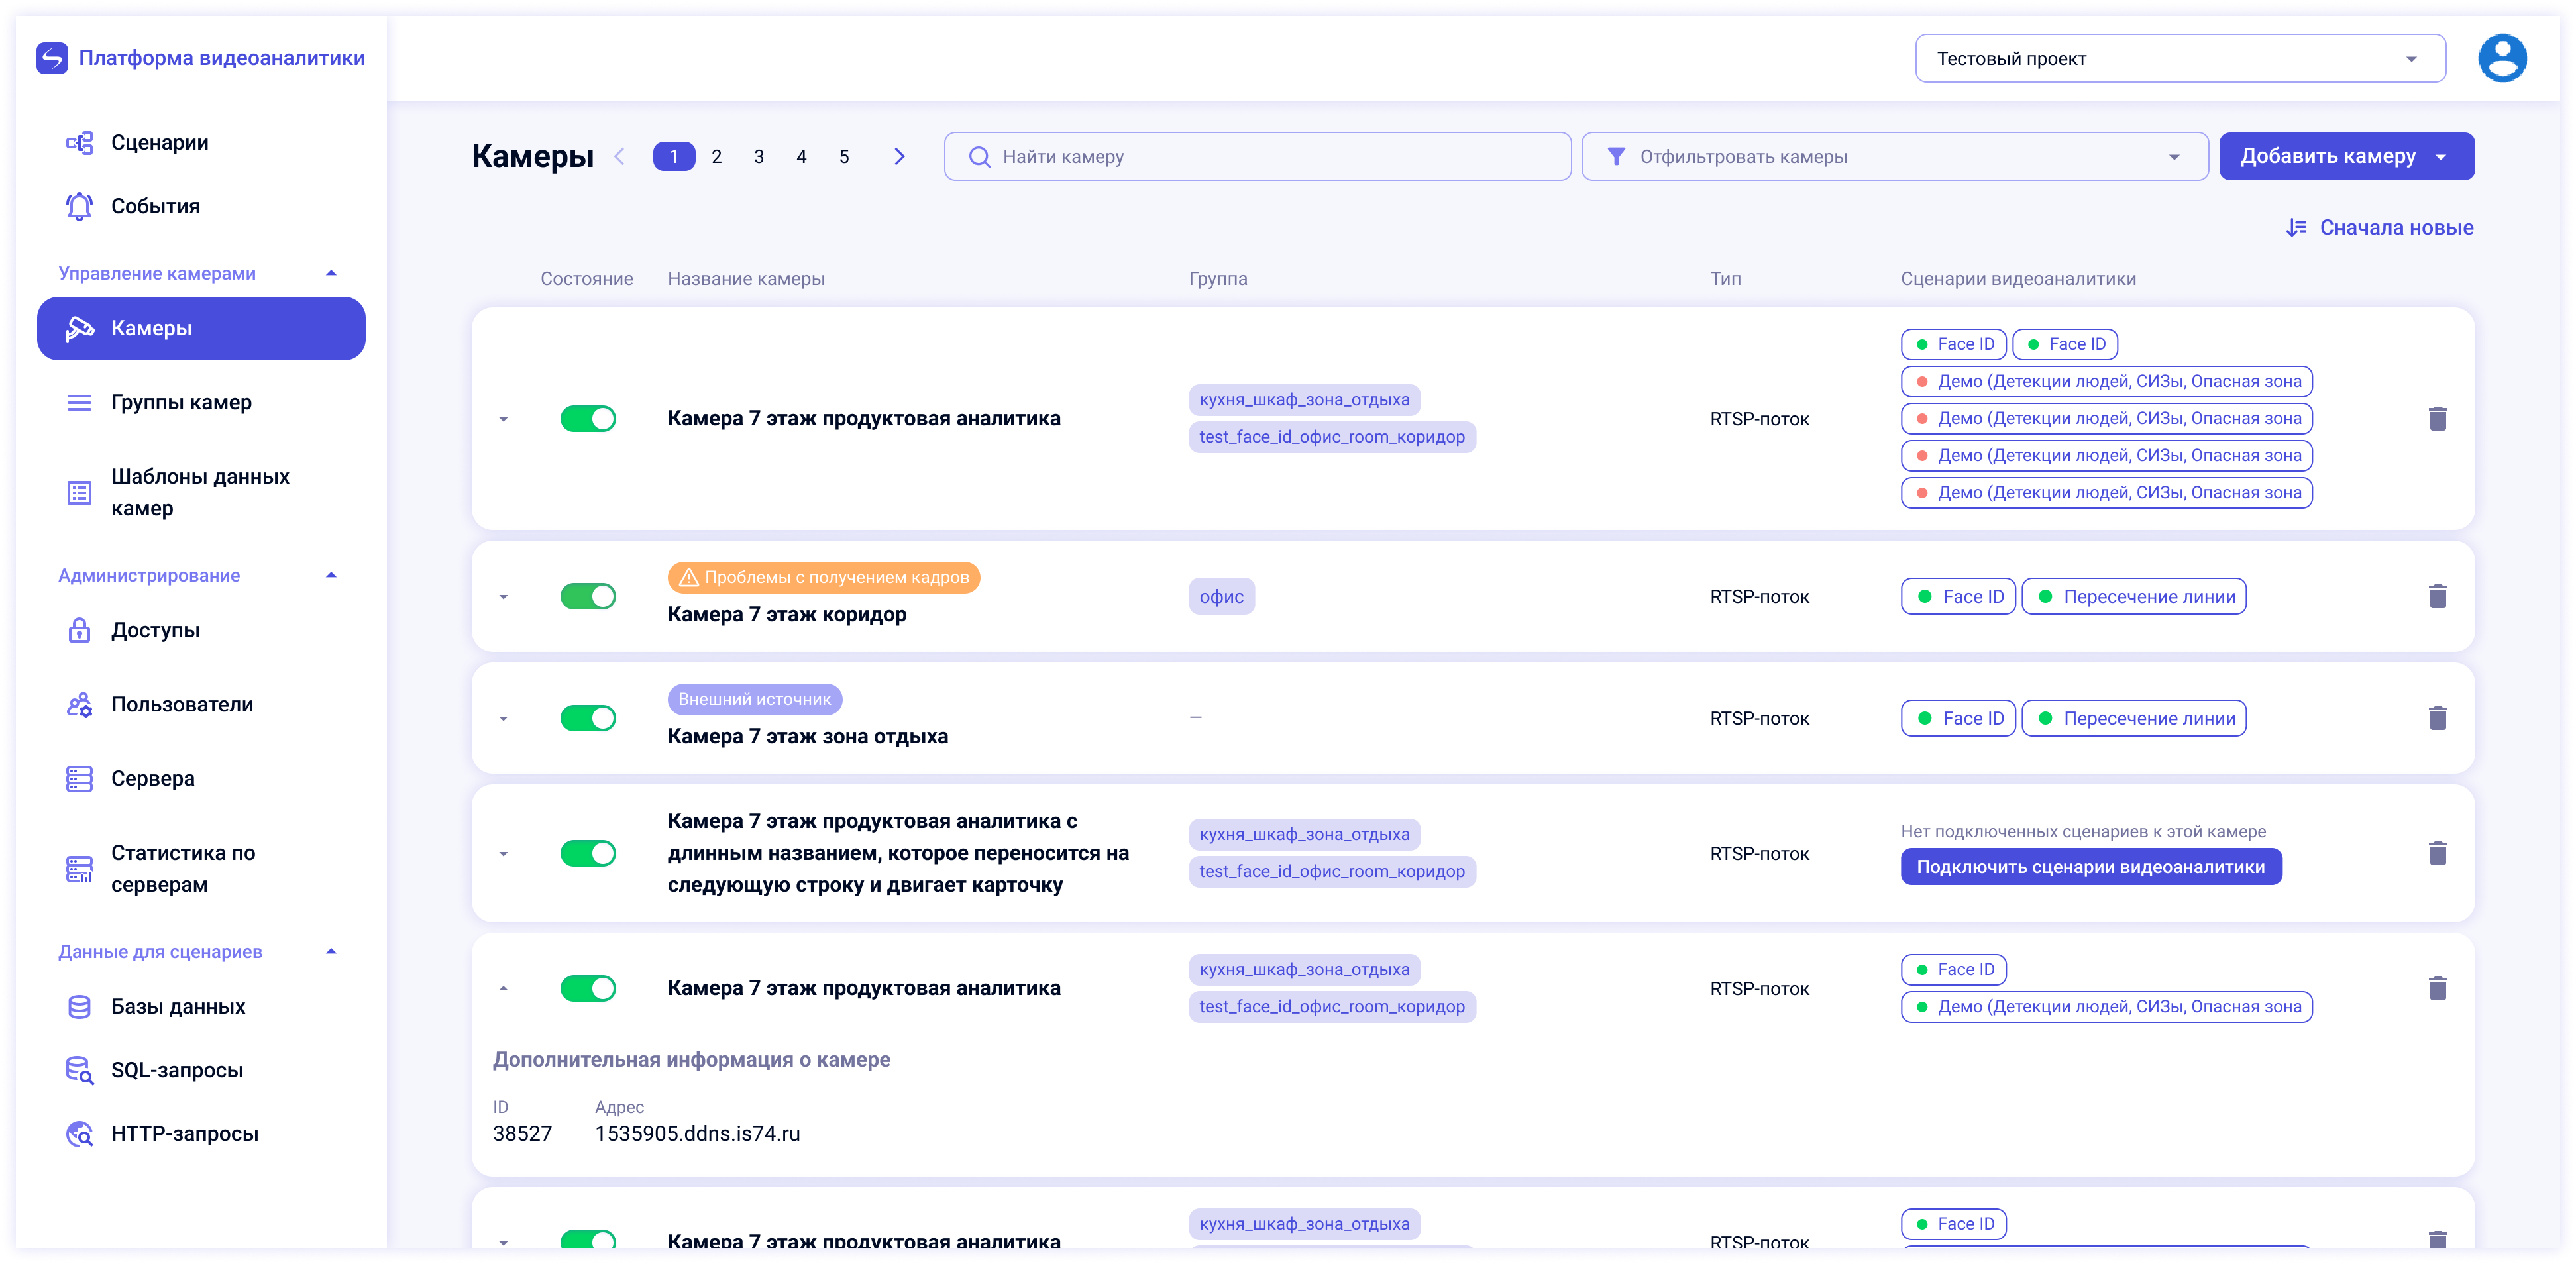
Task: Click the platform logo icon
Action: point(52,58)
